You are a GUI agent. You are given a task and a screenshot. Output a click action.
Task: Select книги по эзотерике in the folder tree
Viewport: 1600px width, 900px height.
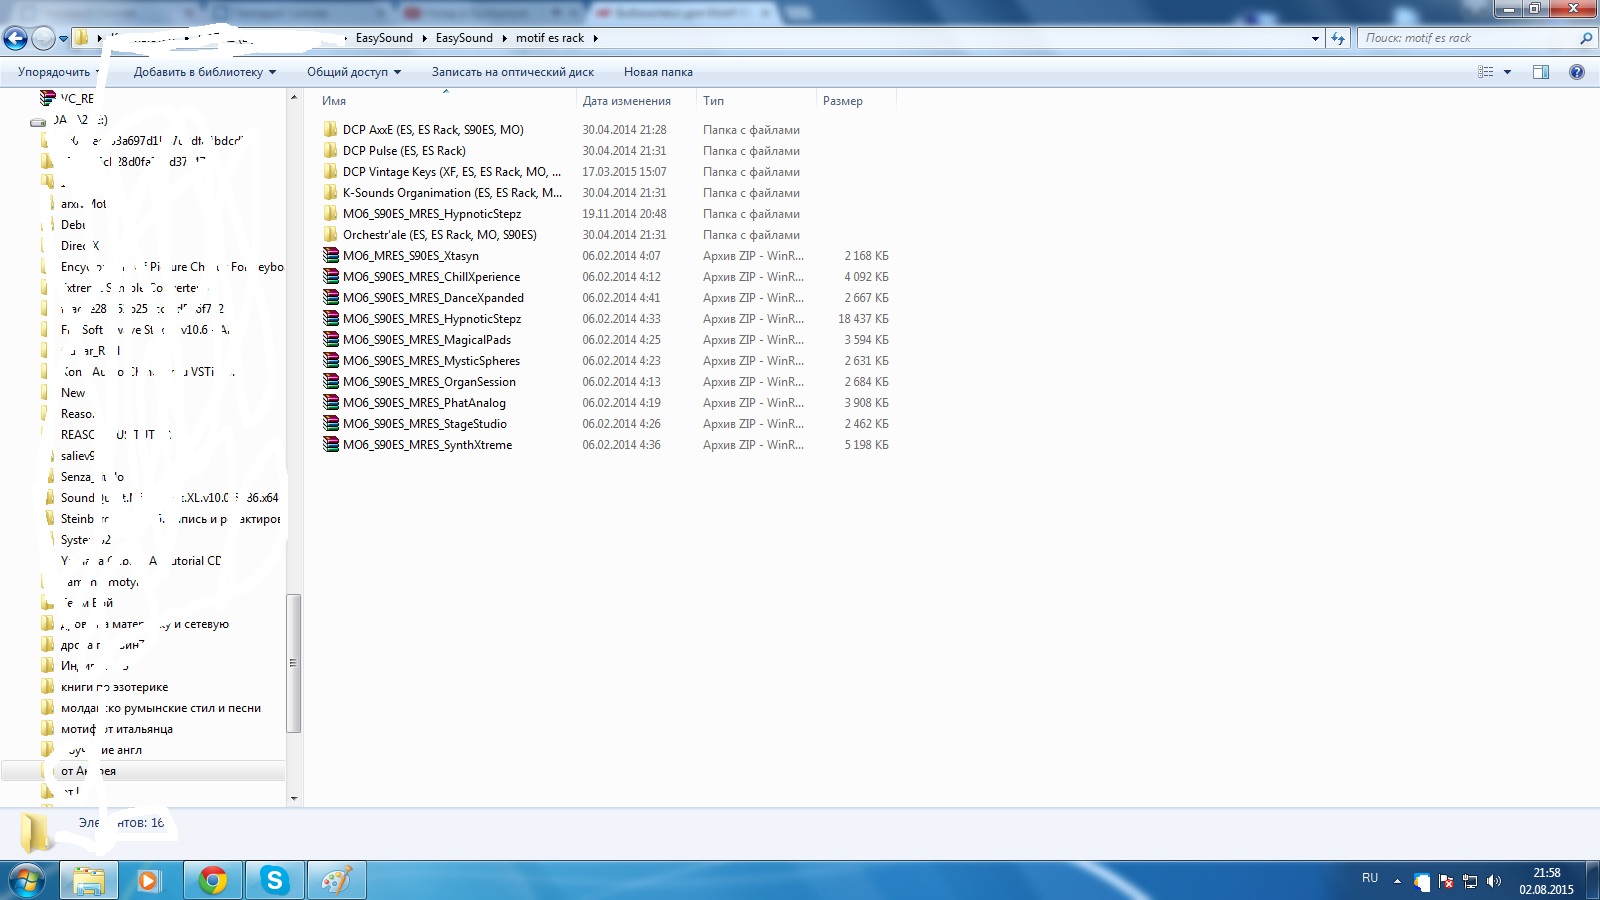pos(114,687)
